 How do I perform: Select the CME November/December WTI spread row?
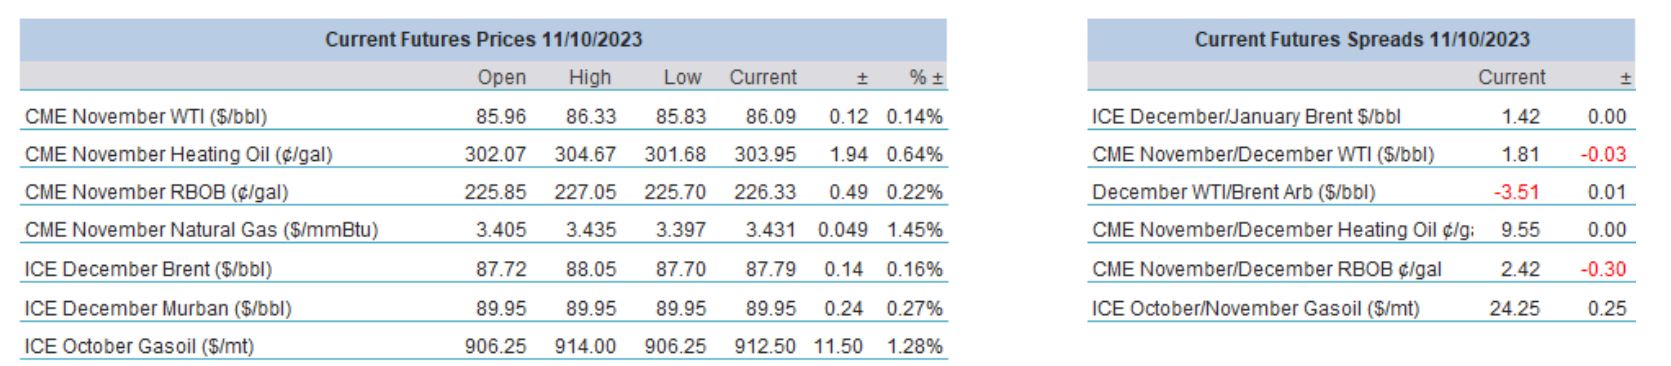(1361, 154)
